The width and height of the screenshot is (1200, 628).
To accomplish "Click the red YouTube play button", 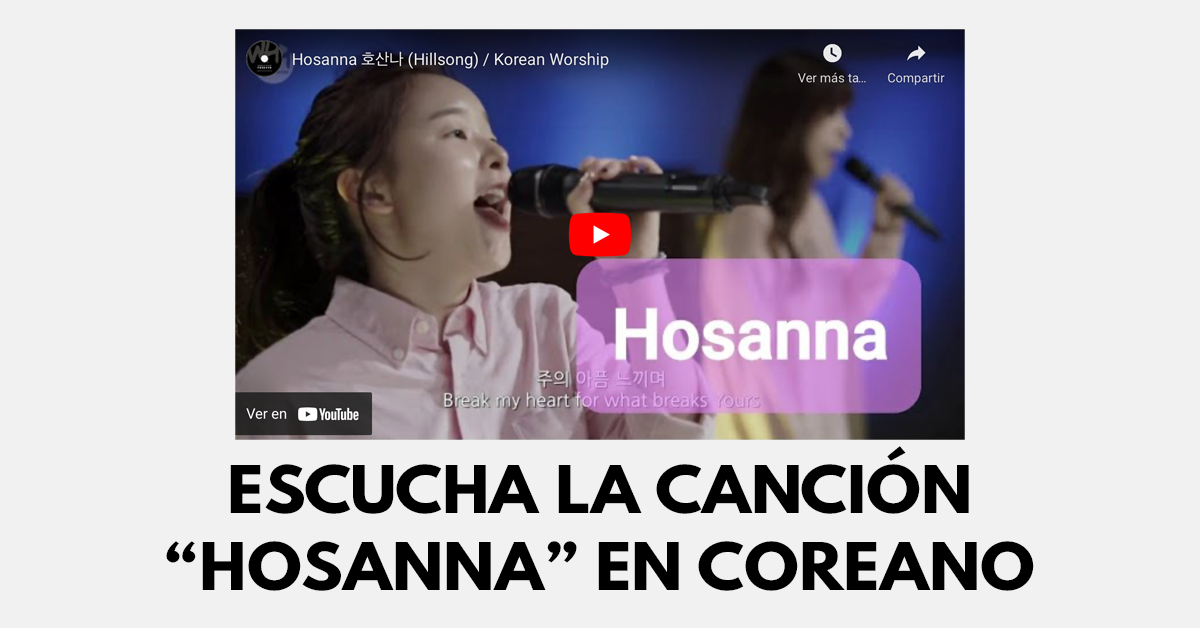I will click(x=600, y=235).
